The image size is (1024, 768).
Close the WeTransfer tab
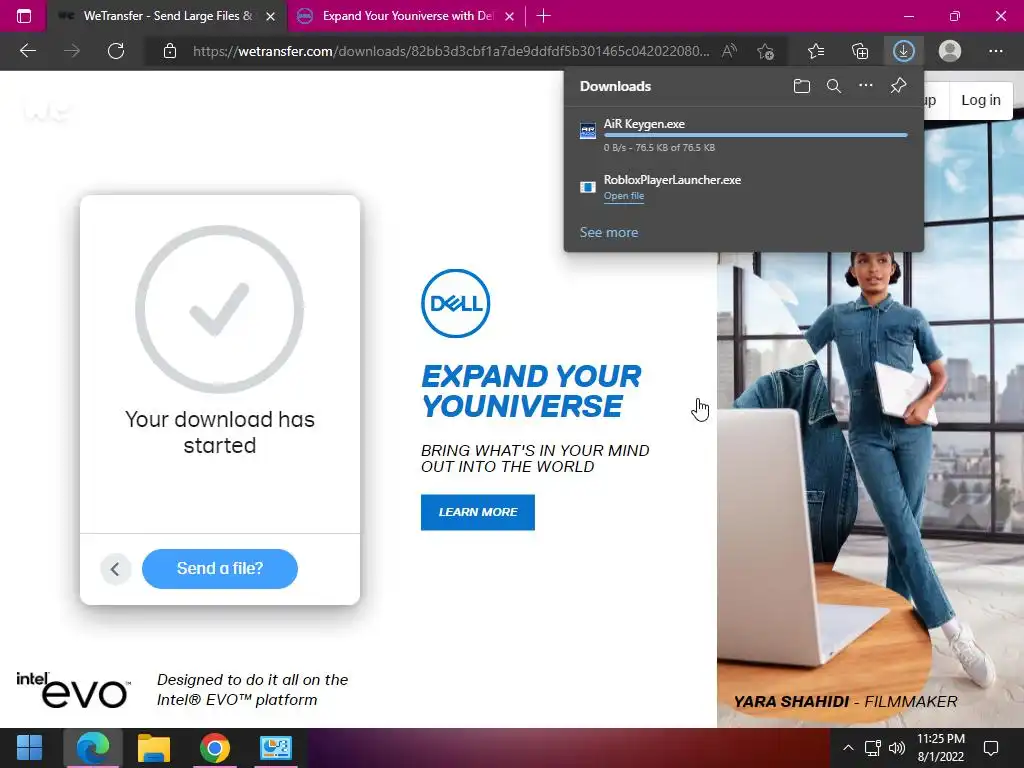click(x=270, y=16)
